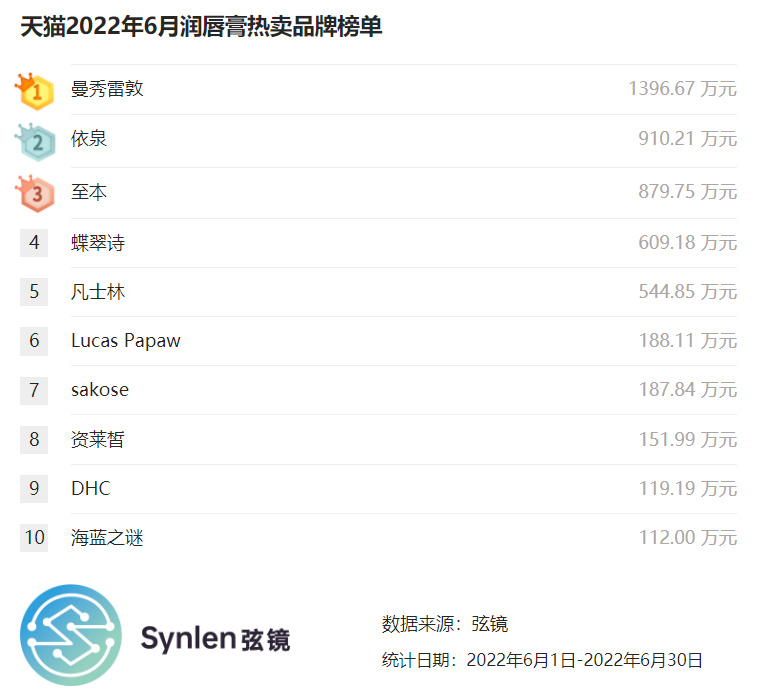Click the orange rank 3 medal badge
This screenshot has width=758, height=696.
pyautogui.click(x=35, y=192)
